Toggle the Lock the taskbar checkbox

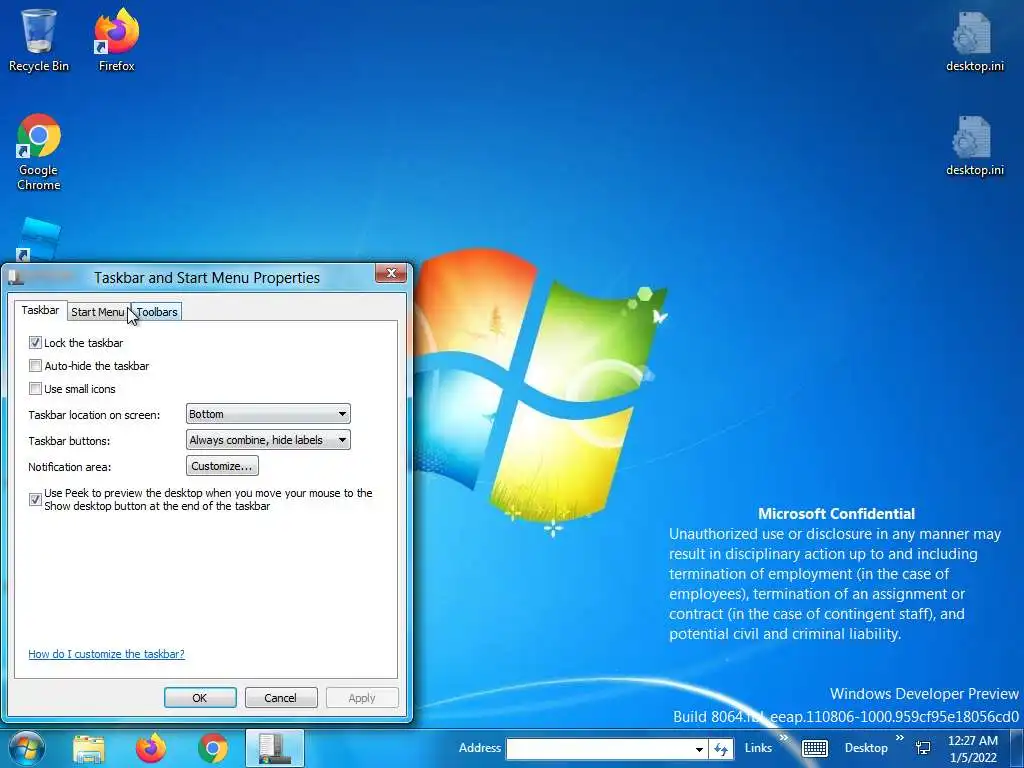[35, 342]
